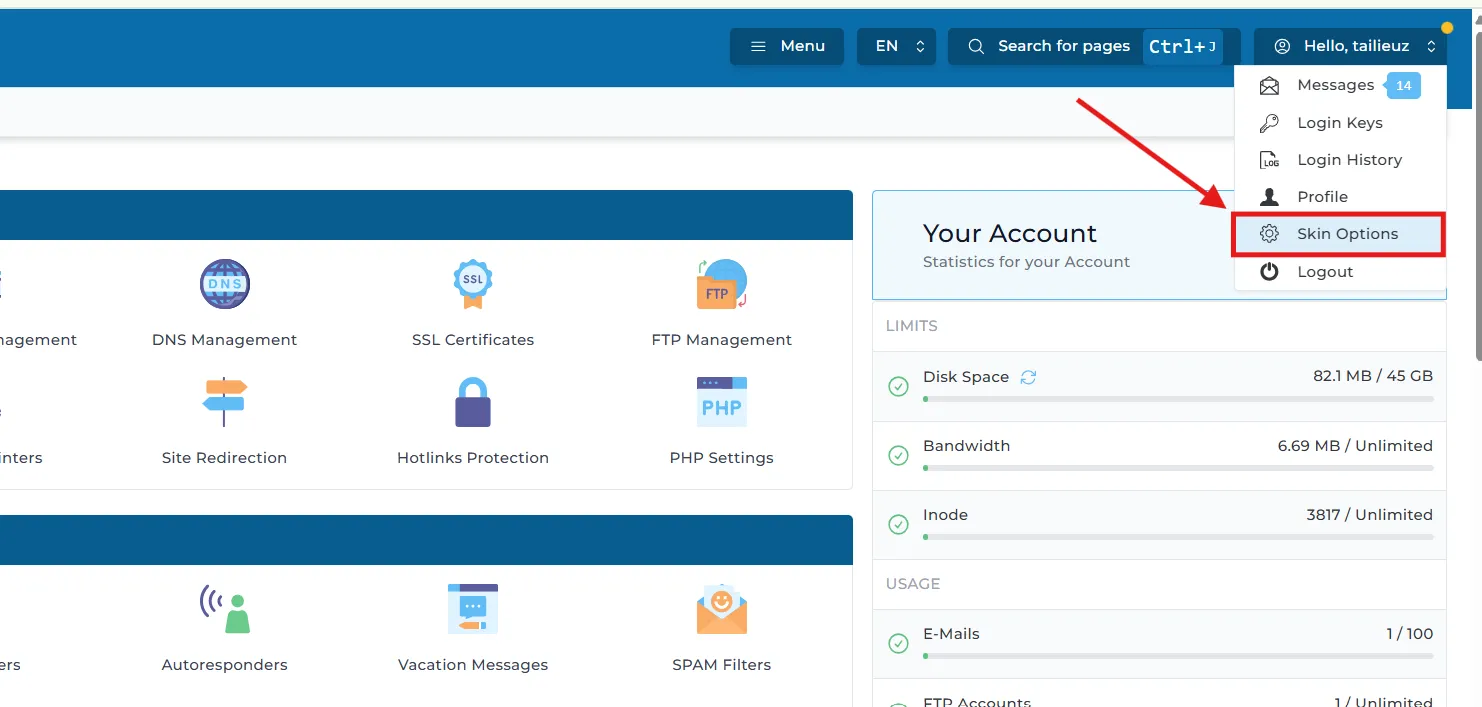
Task: Expand the EN language dropdown
Action: point(896,46)
